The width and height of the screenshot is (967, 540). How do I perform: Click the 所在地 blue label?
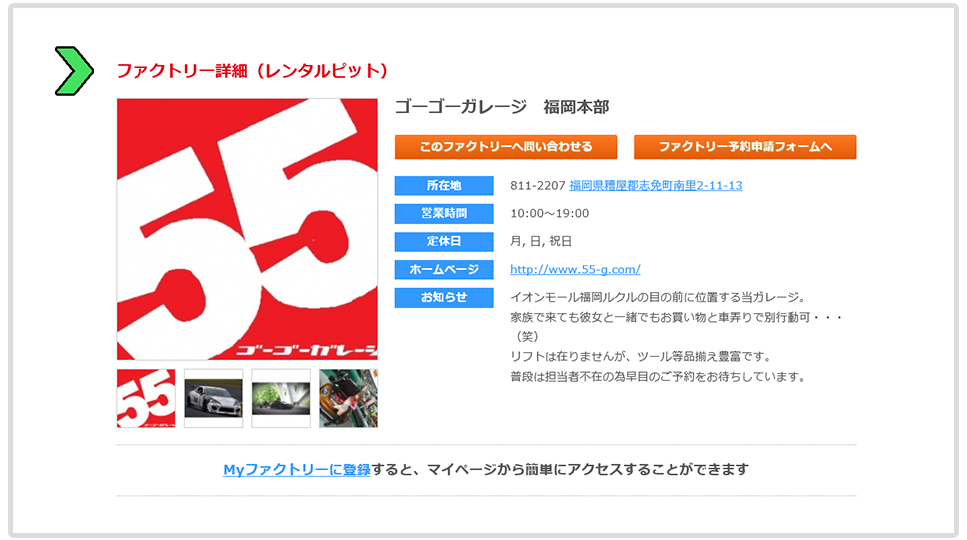(x=444, y=186)
